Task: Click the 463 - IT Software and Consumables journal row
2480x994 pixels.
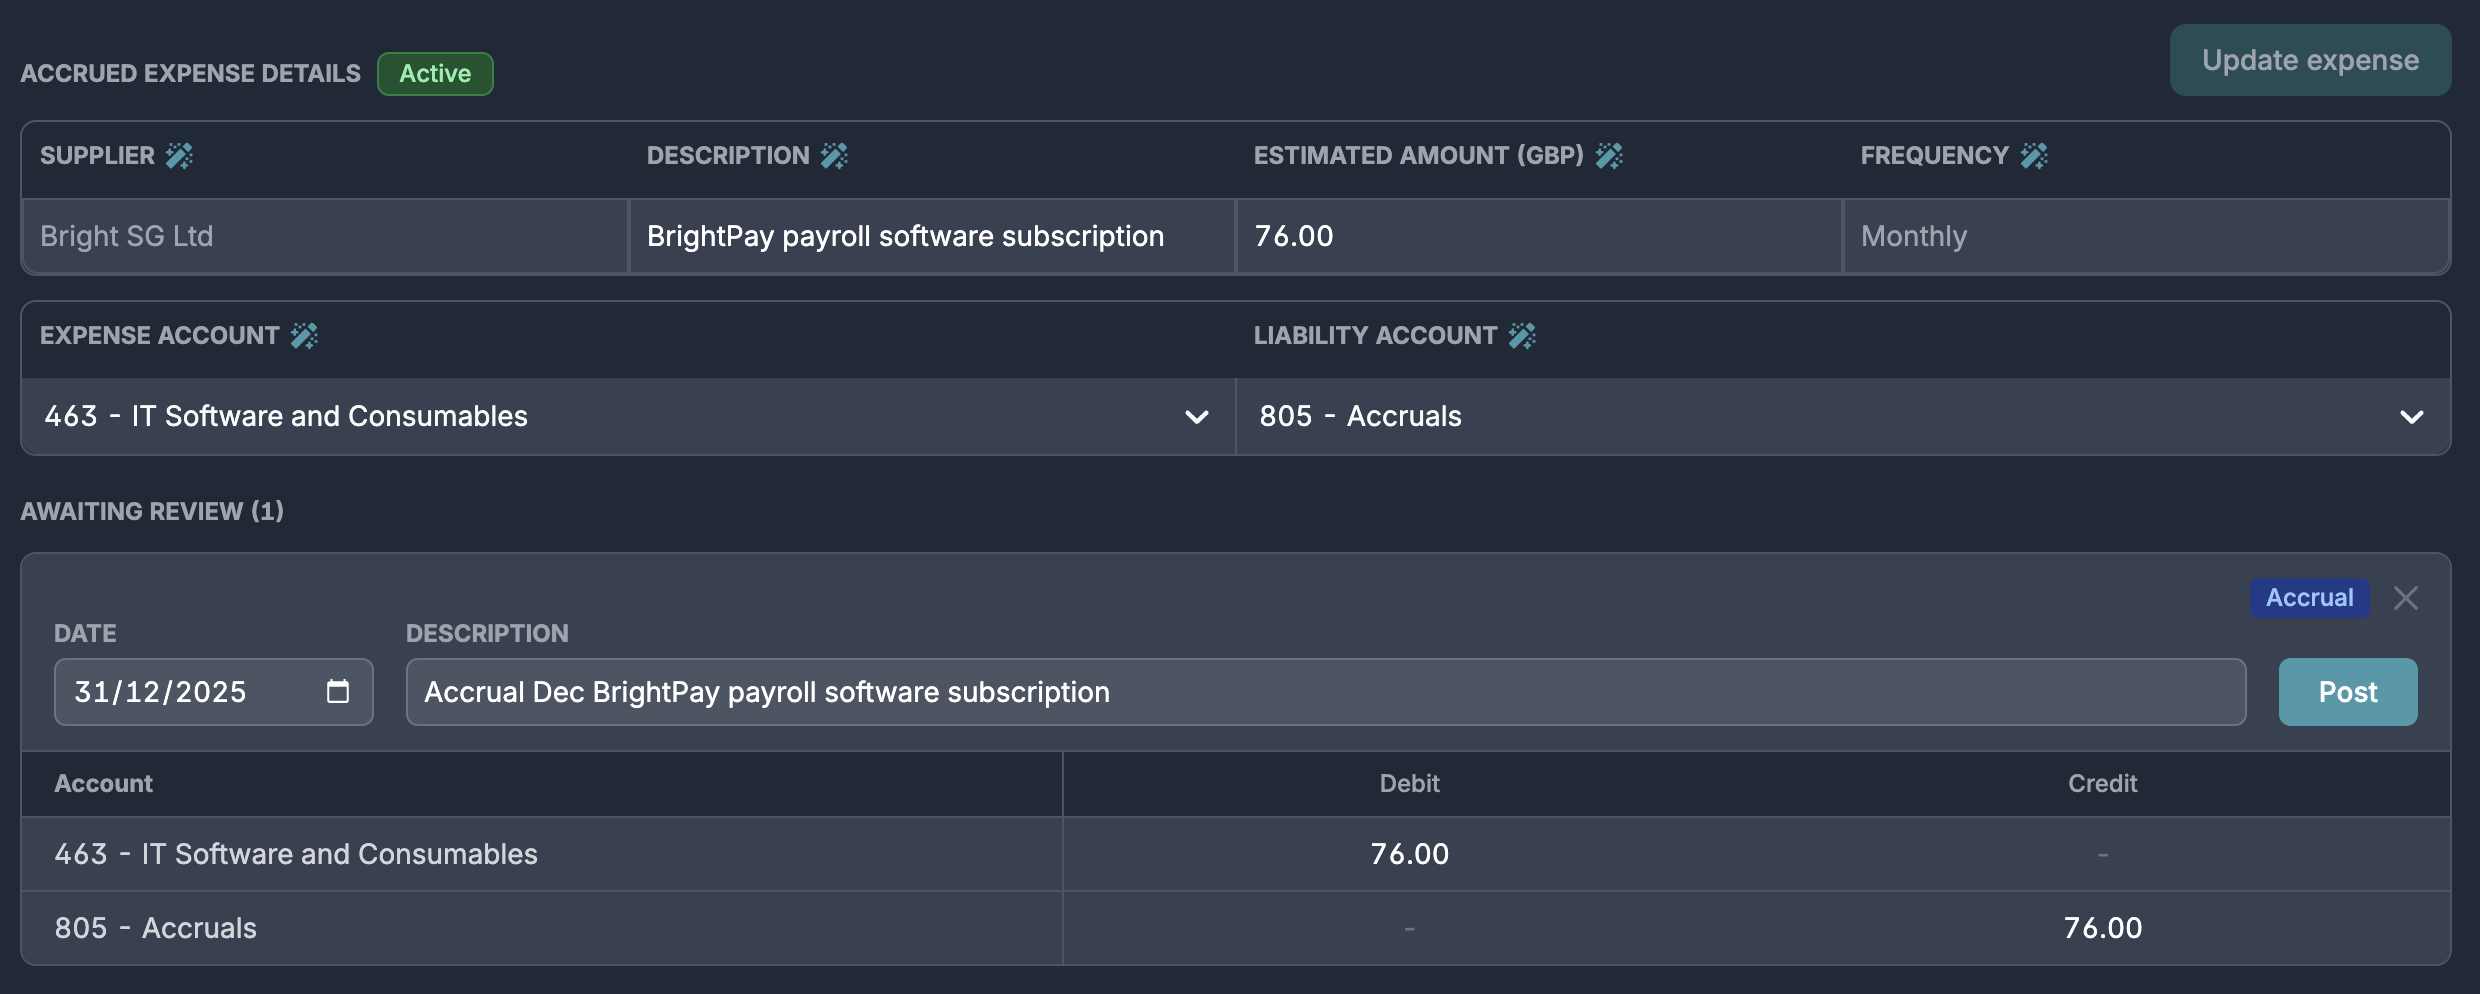Action: click(x=1236, y=854)
